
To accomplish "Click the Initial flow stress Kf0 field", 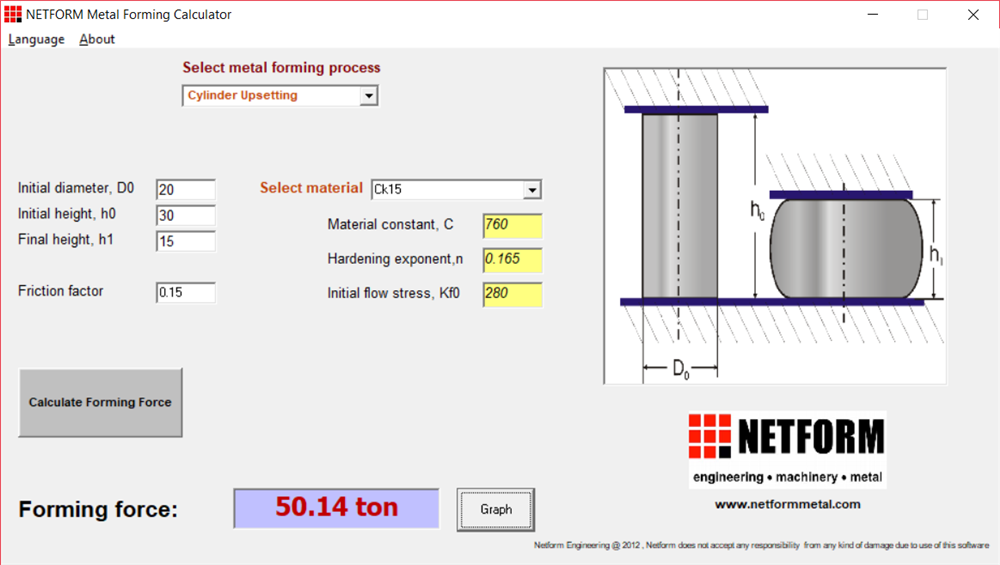I will click(x=512, y=295).
